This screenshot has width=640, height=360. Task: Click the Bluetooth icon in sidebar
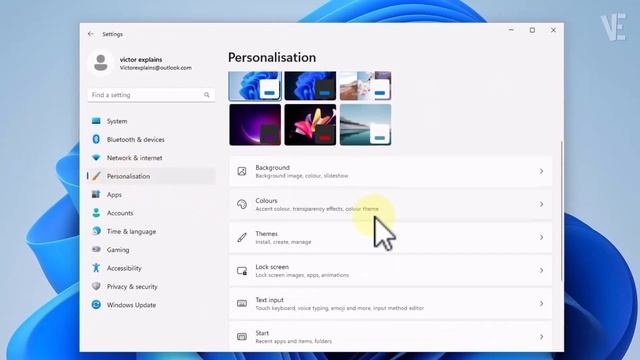[96, 139]
